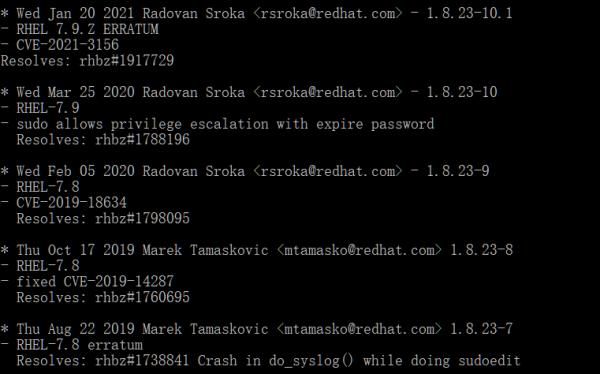Screen dimensions: 600x374
Task: Click version 1.8.23-10 at line end
Action: [461, 92]
